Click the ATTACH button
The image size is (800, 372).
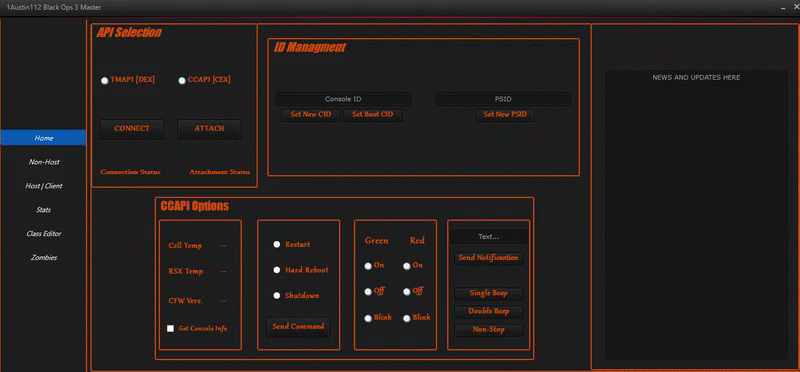point(209,129)
